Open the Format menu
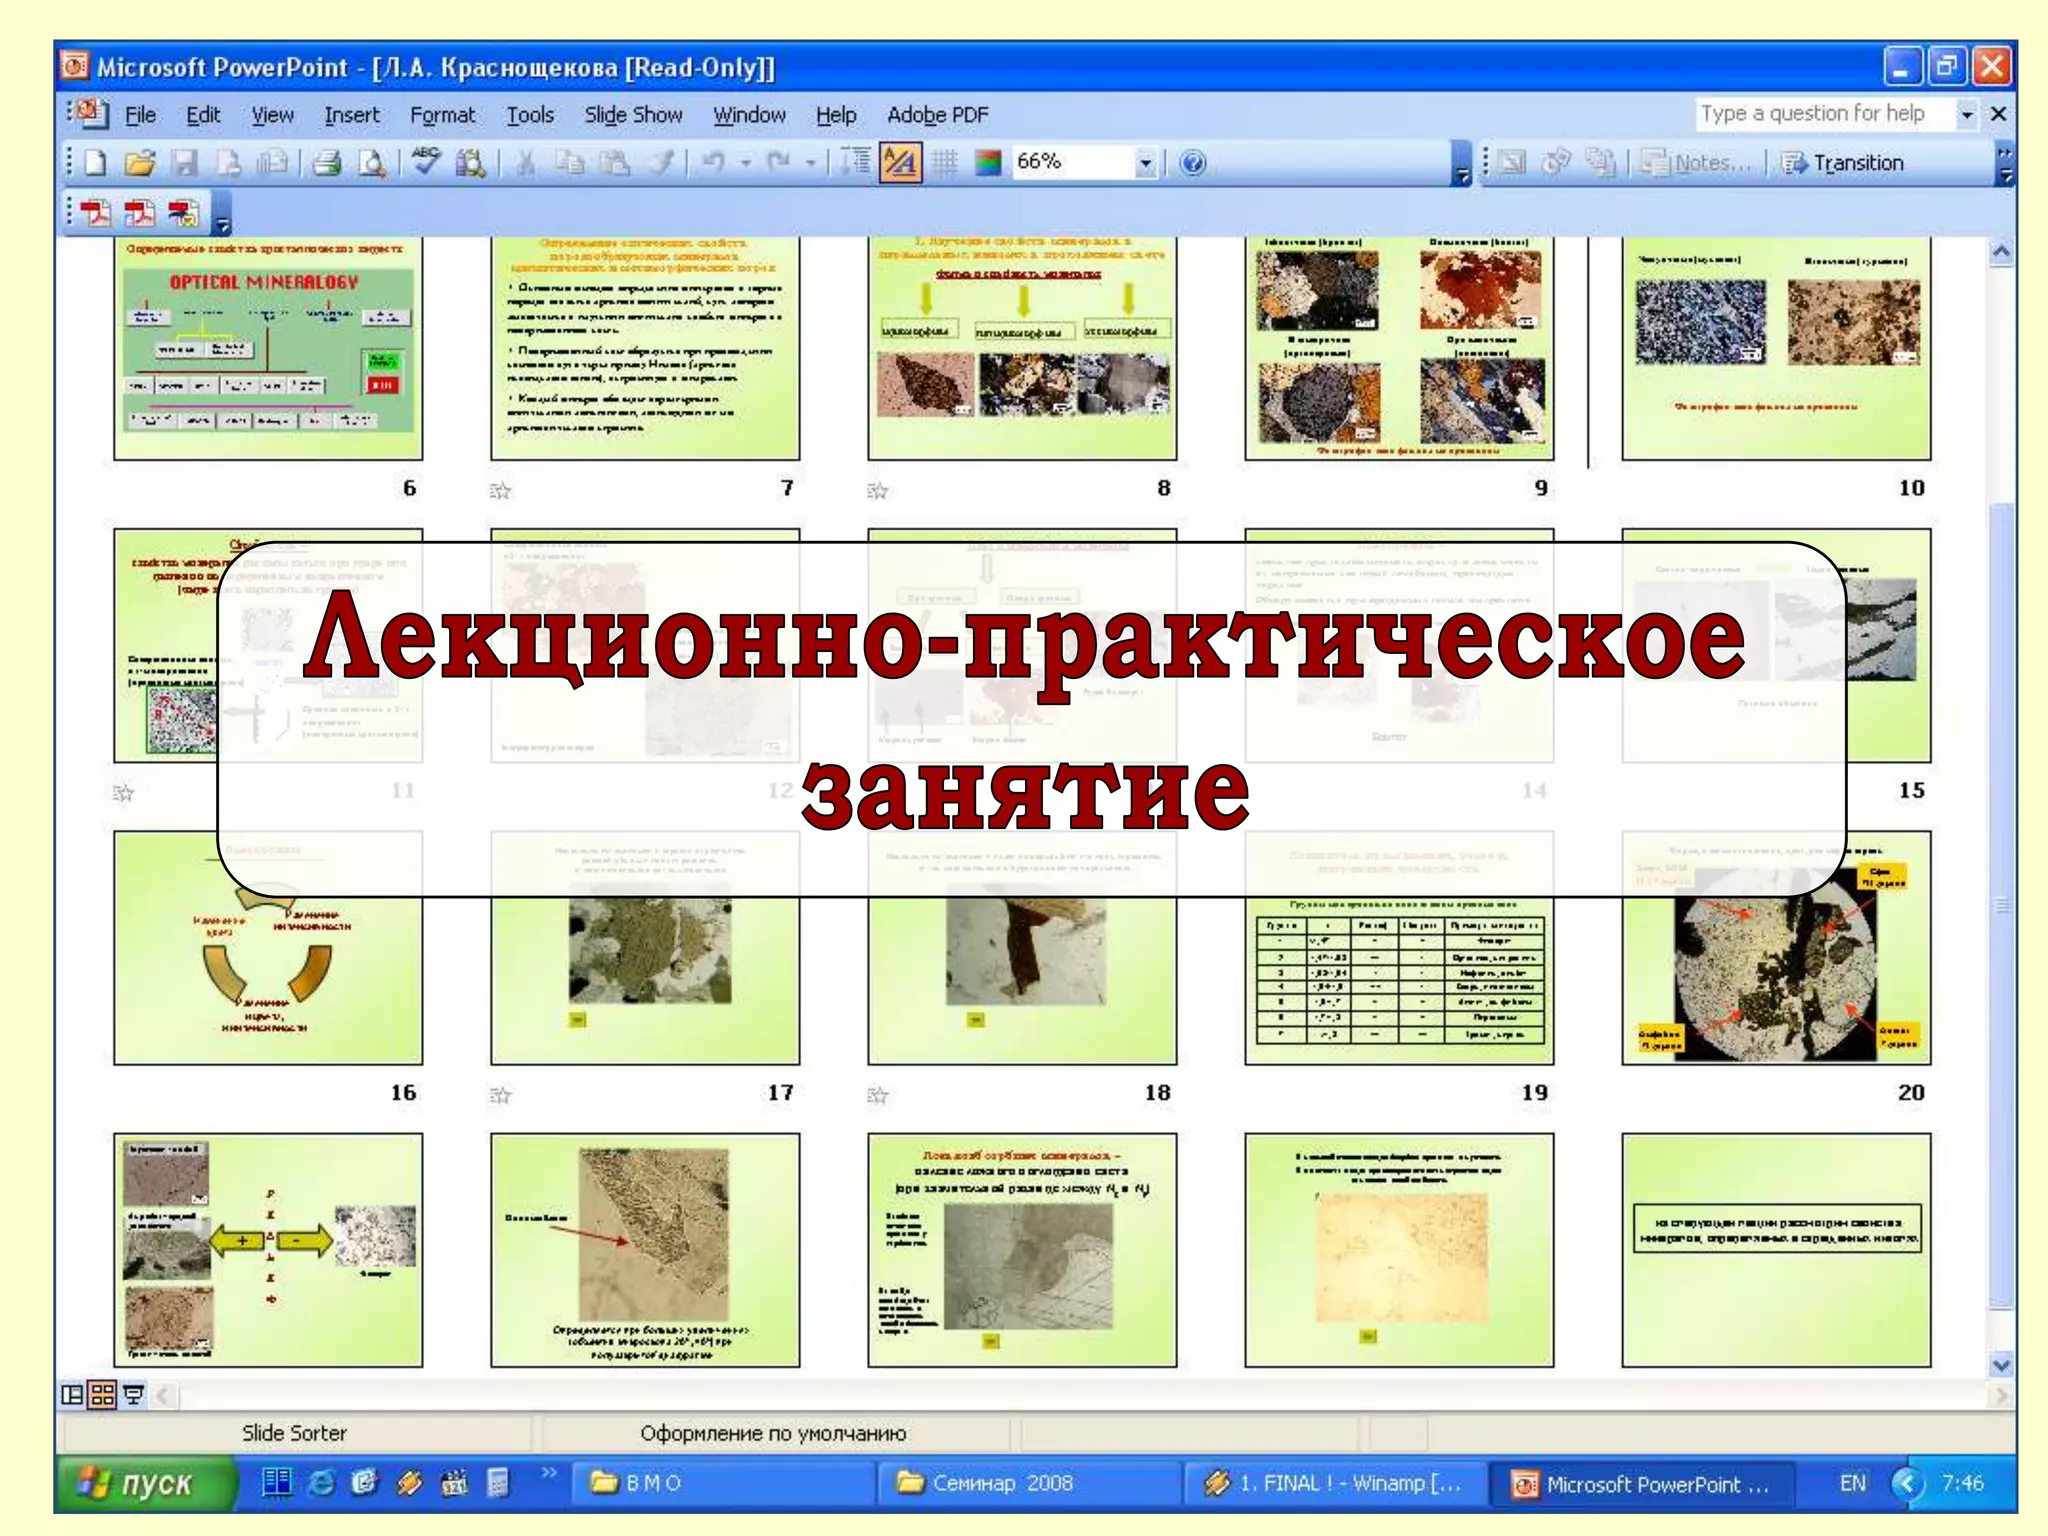 click(x=442, y=115)
